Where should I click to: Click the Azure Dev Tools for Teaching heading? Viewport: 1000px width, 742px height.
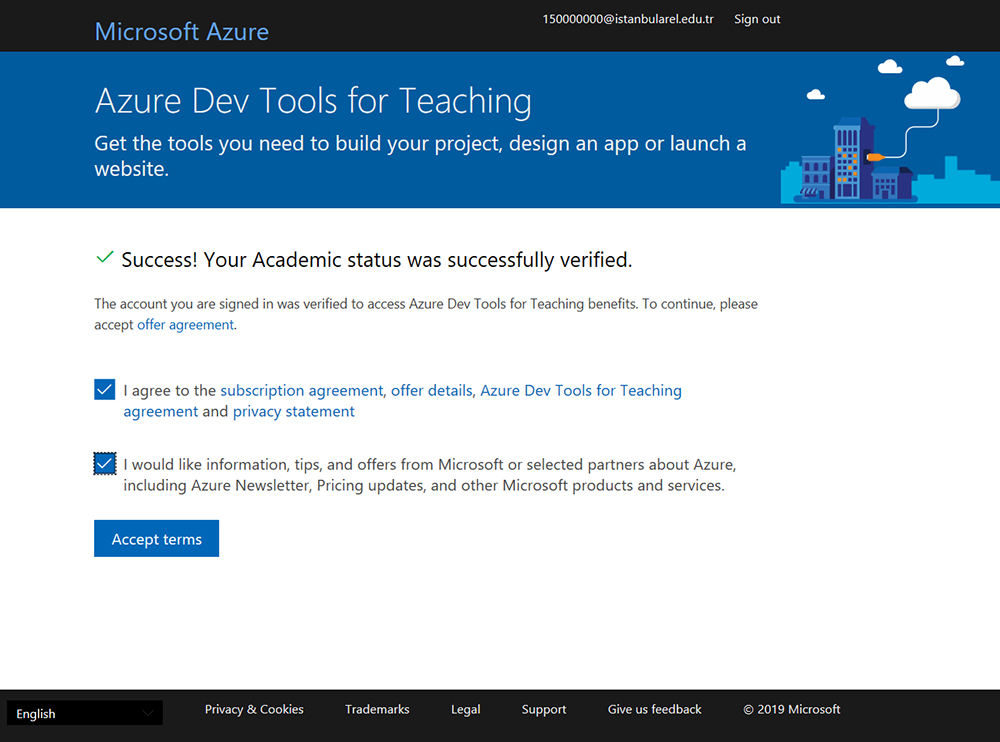pos(312,101)
